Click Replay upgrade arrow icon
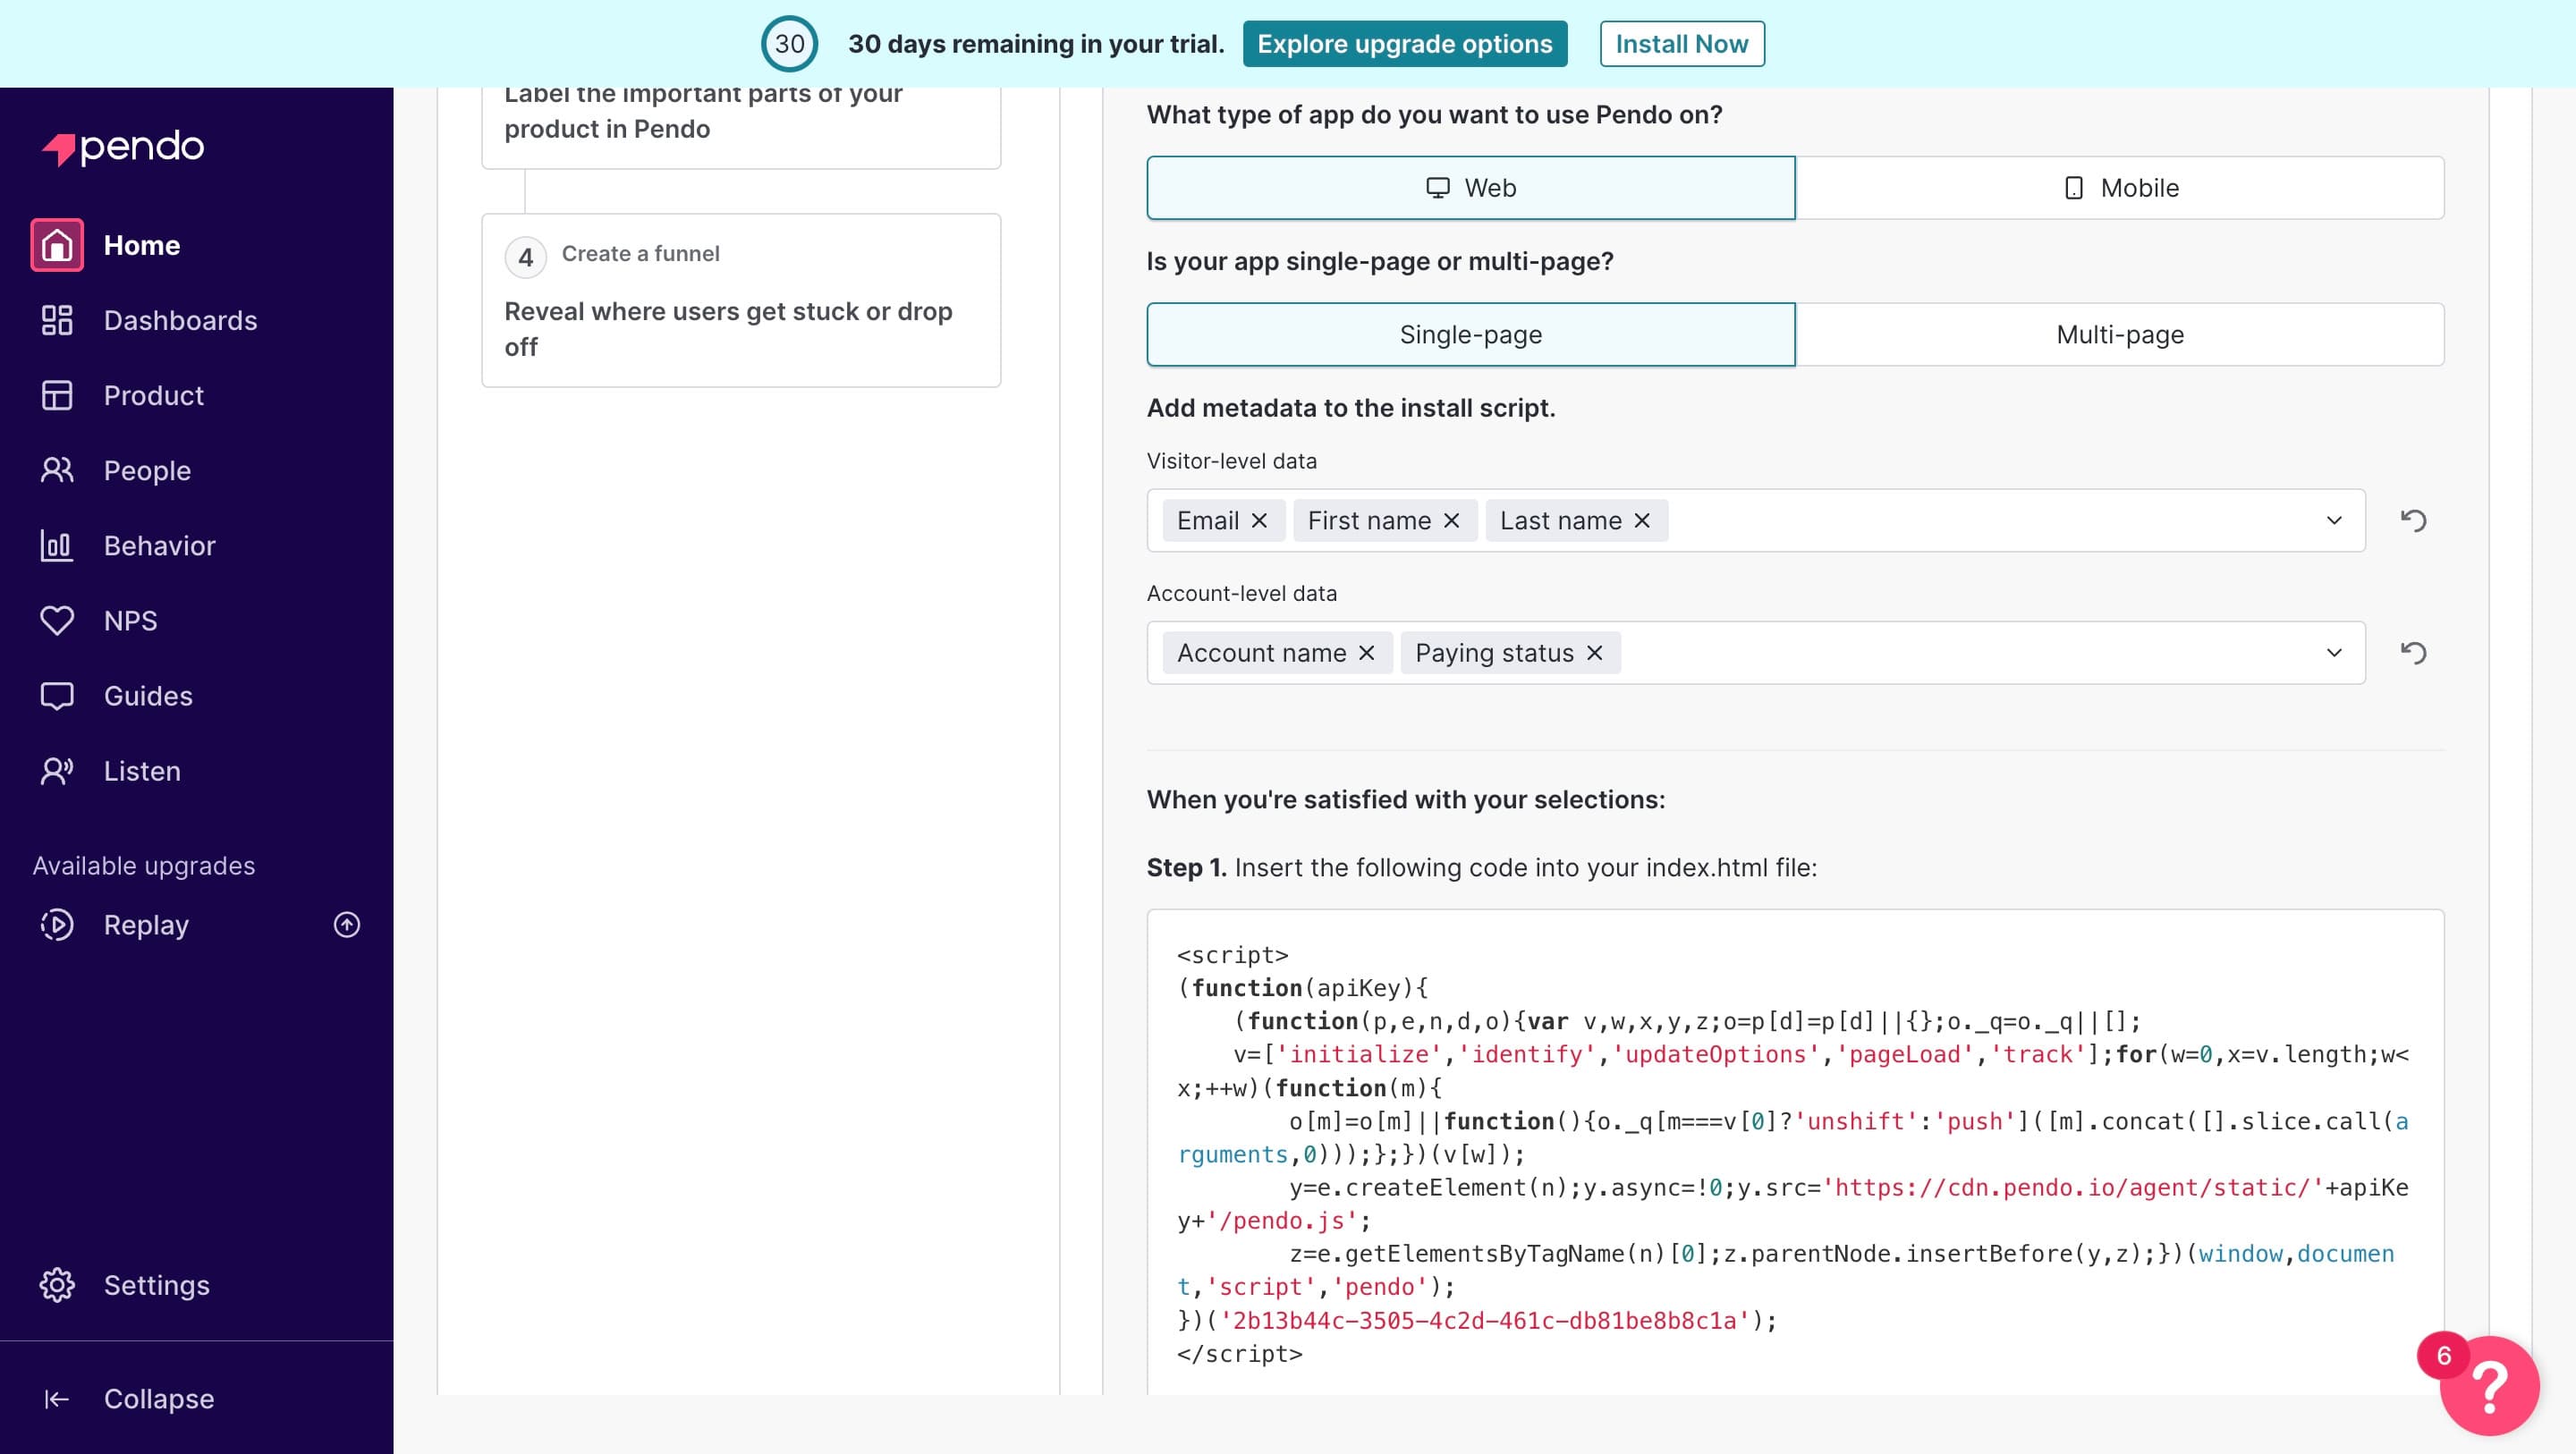This screenshot has width=2576, height=1454. (347, 924)
